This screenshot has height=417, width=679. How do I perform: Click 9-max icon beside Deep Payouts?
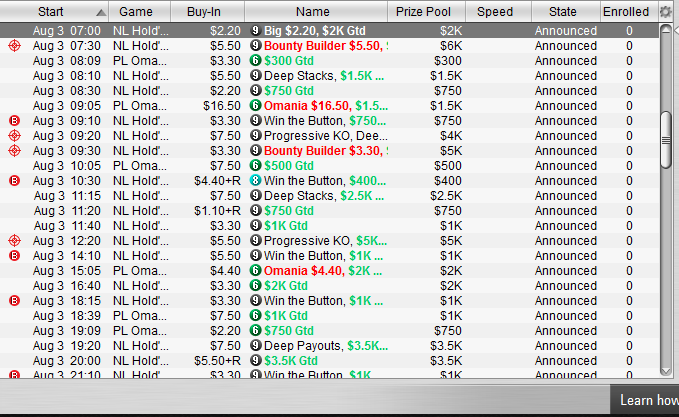pos(255,345)
